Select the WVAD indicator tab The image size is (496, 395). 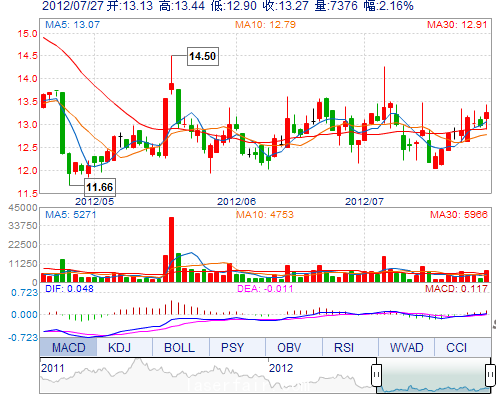coord(406,347)
